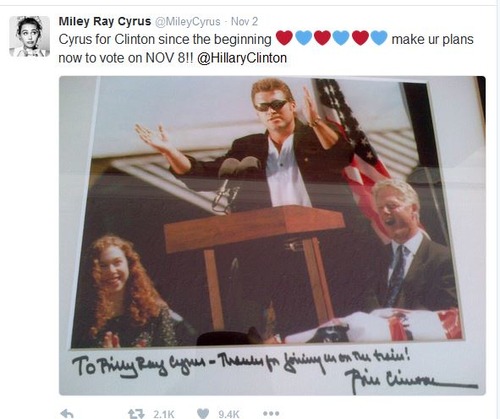Open the more options ellipsis icon

271,414
